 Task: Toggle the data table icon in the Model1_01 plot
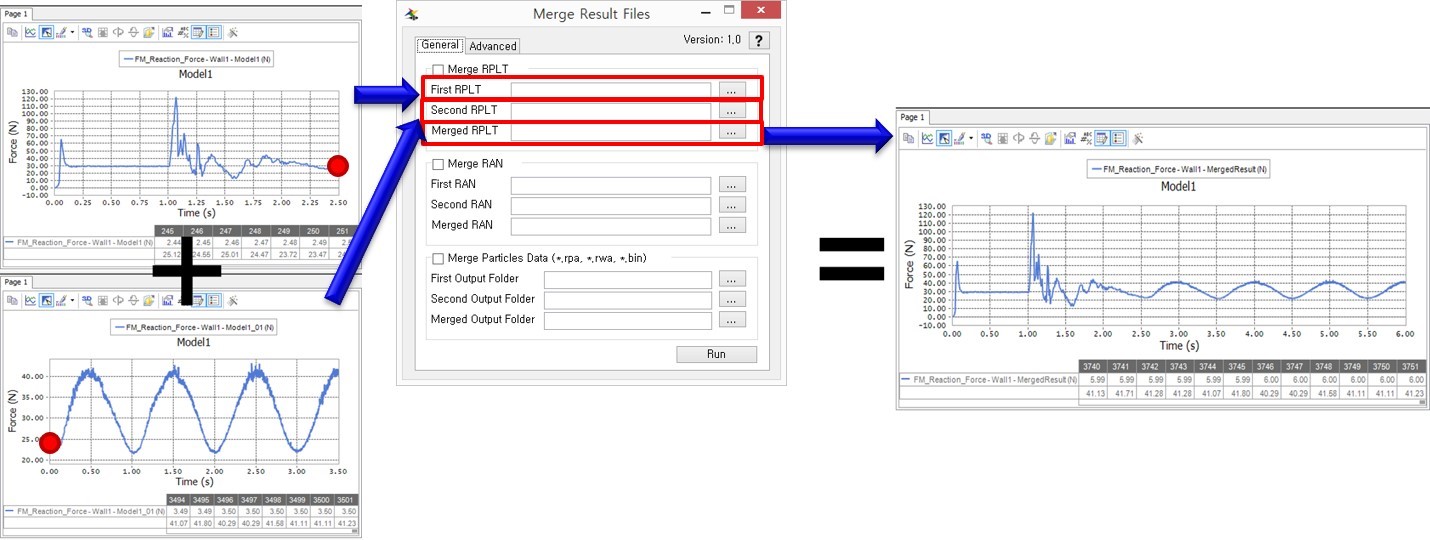tap(198, 299)
